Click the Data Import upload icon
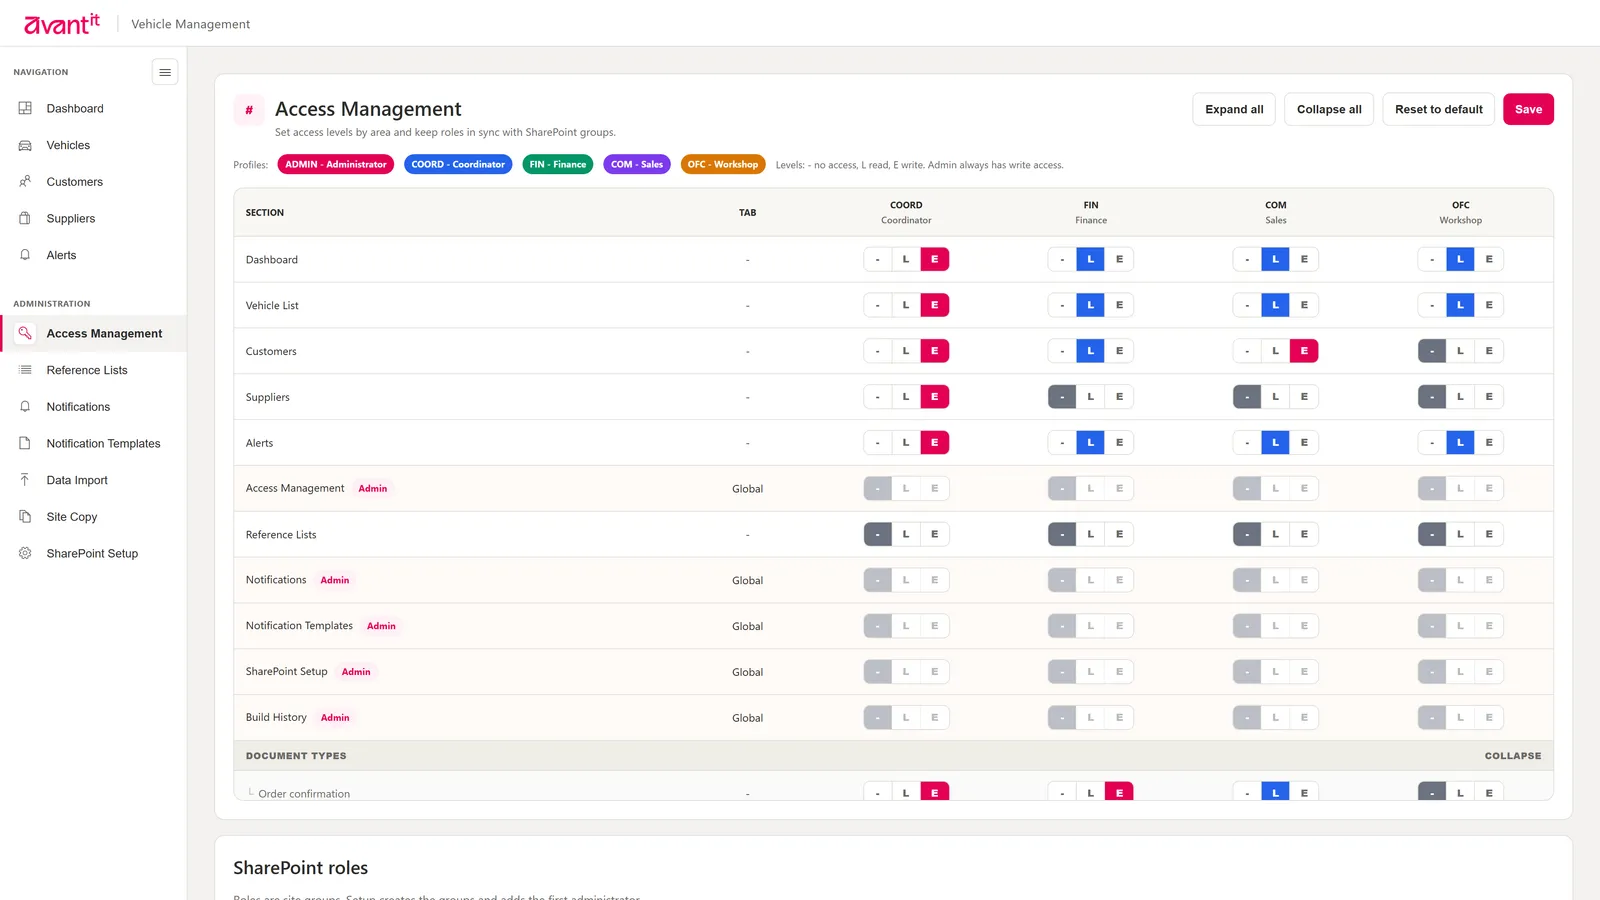Image resolution: width=1600 pixels, height=900 pixels. 25,480
